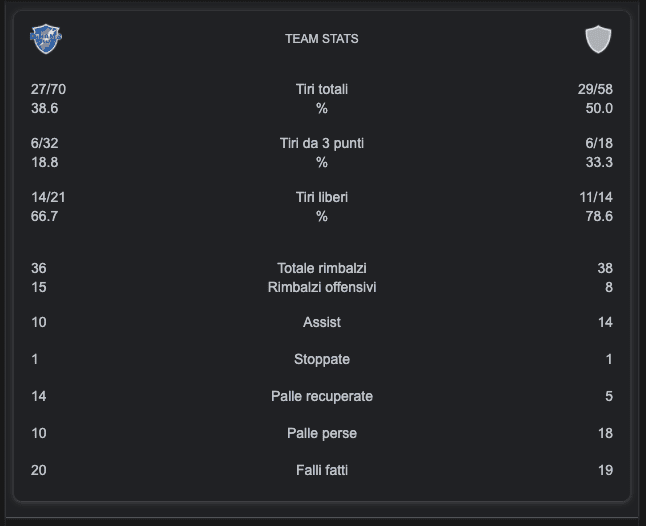Click the 29/58 away total shots value
The width and height of the screenshot is (646, 526).
595,89
